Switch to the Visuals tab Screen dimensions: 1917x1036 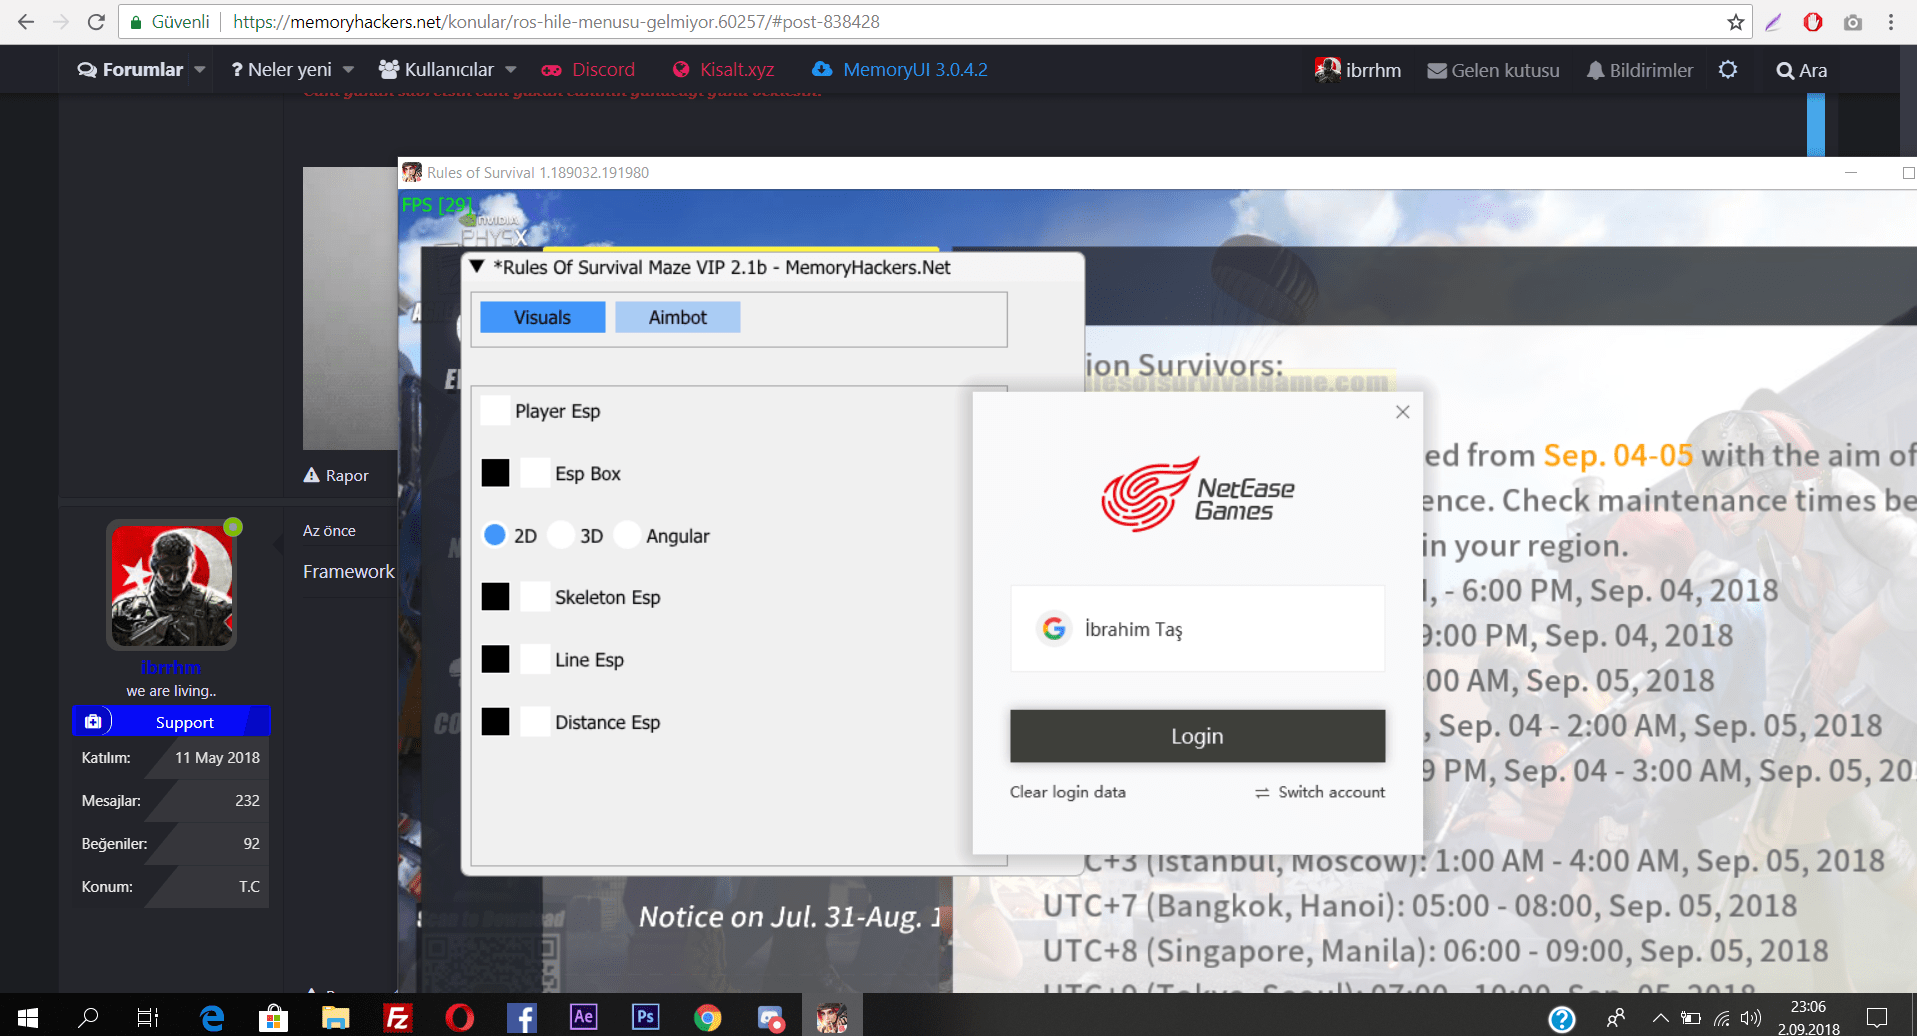(542, 317)
